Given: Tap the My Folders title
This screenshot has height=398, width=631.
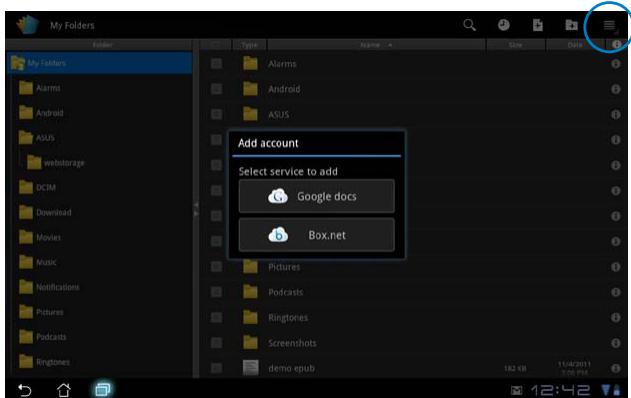Looking at the screenshot, I should 72,25.
